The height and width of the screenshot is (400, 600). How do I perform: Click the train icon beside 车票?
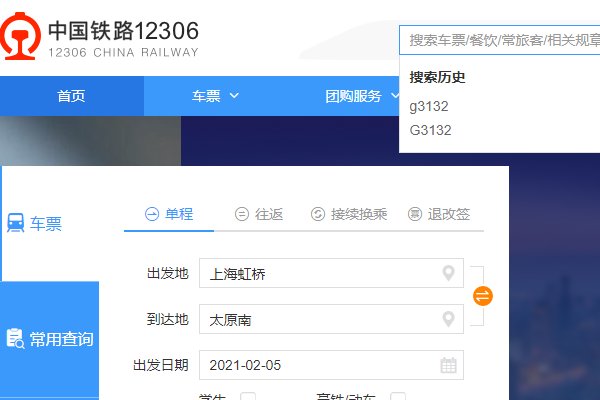[15, 223]
